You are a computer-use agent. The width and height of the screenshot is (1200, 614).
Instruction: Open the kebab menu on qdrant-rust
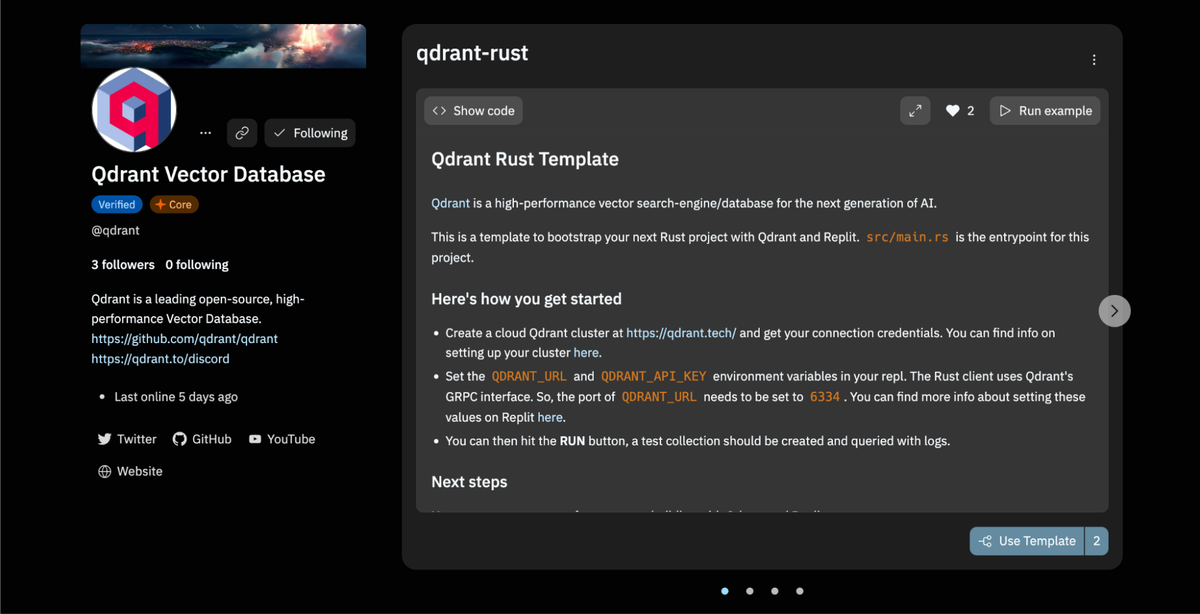[1094, 59]
